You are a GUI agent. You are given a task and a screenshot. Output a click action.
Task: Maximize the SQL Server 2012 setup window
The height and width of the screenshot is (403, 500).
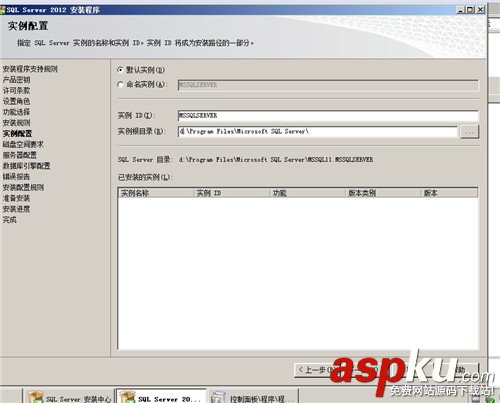click(x=470, y=10)
